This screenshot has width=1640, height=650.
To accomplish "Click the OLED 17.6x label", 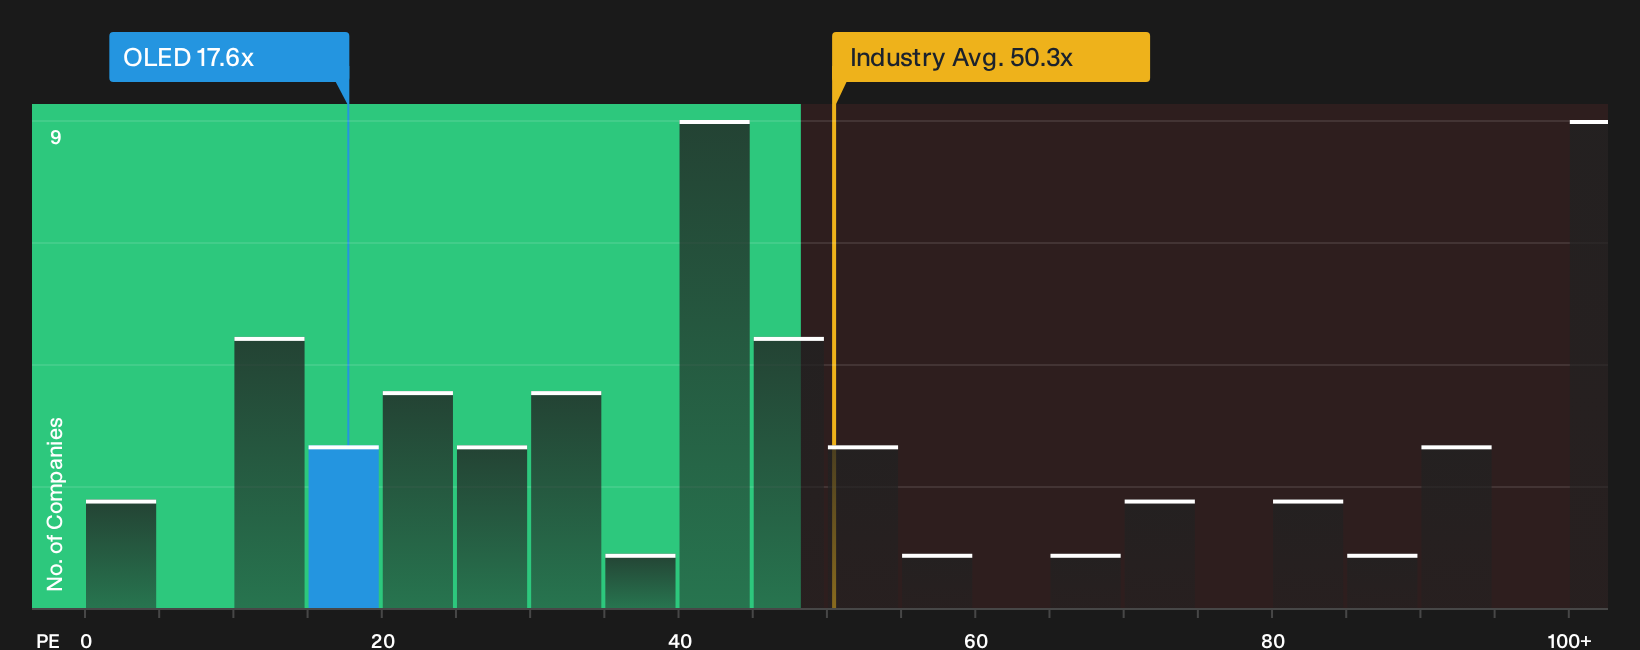I will tap(229, 57).
